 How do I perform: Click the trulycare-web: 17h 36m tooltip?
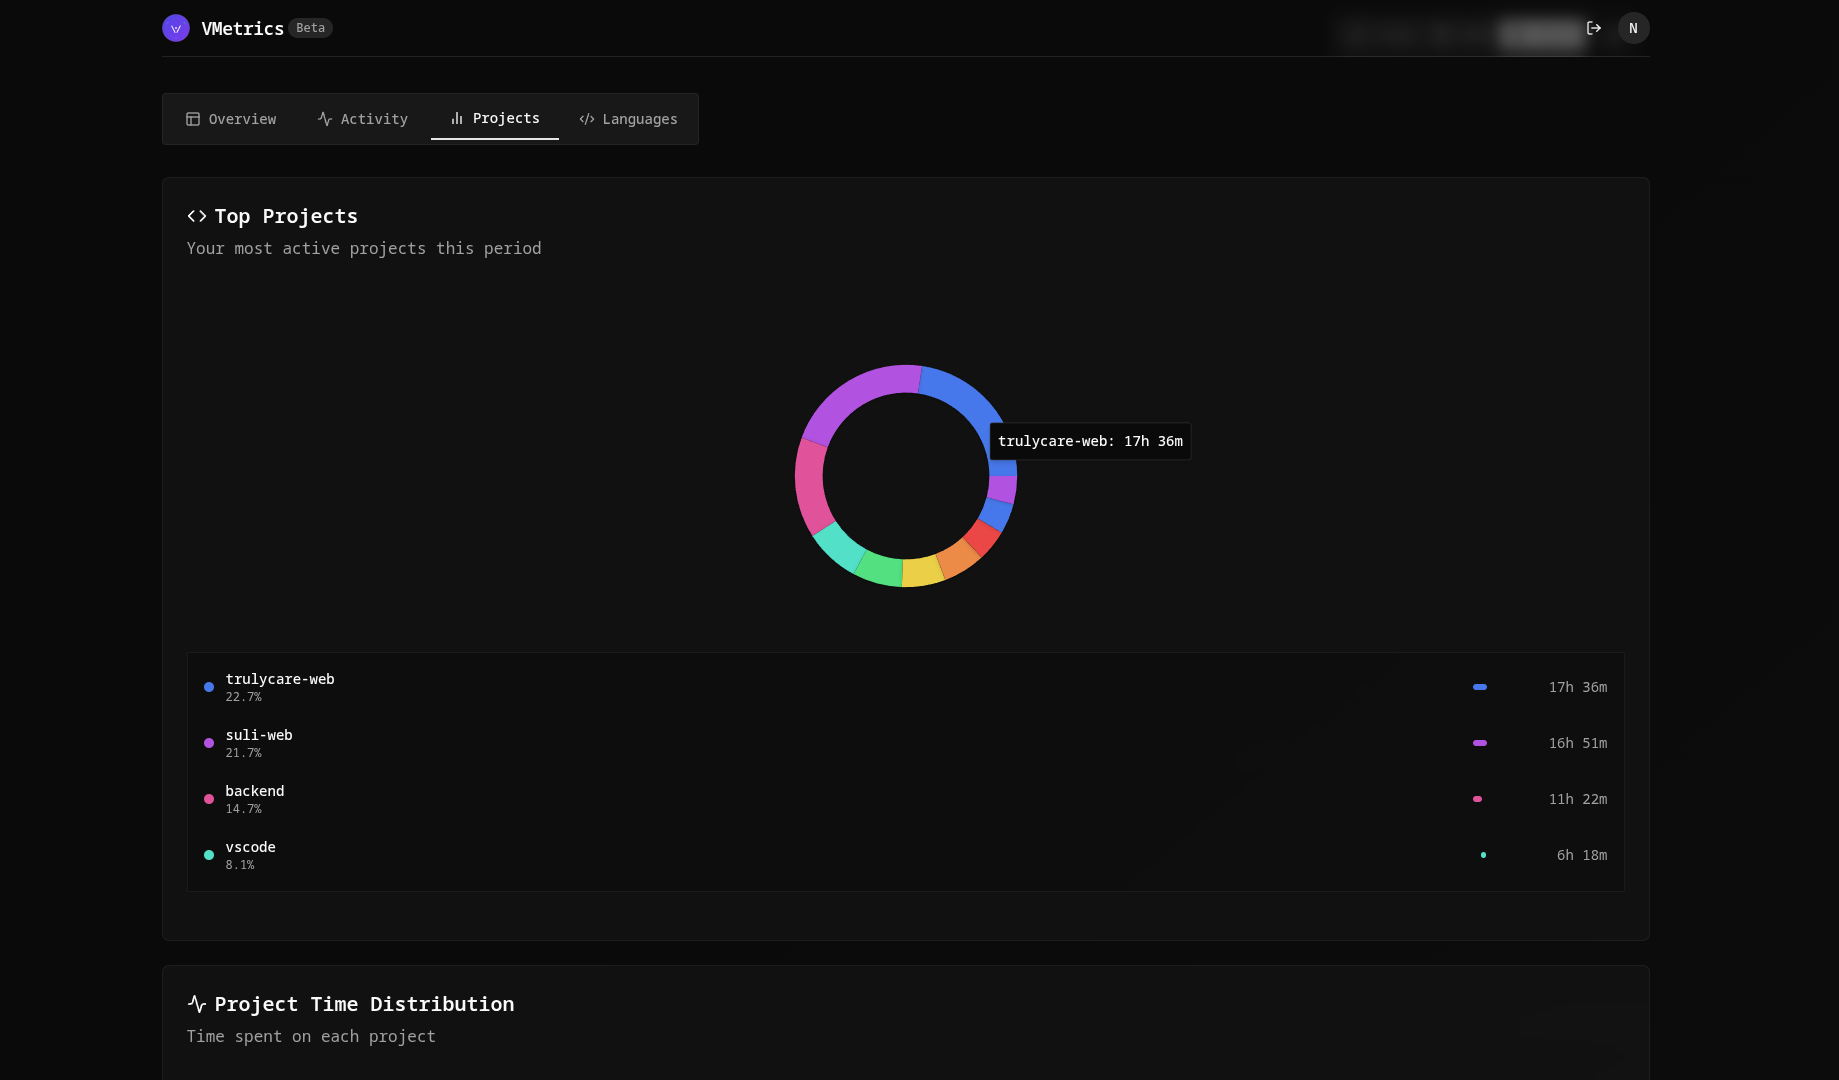click(x=1090, y=441)
